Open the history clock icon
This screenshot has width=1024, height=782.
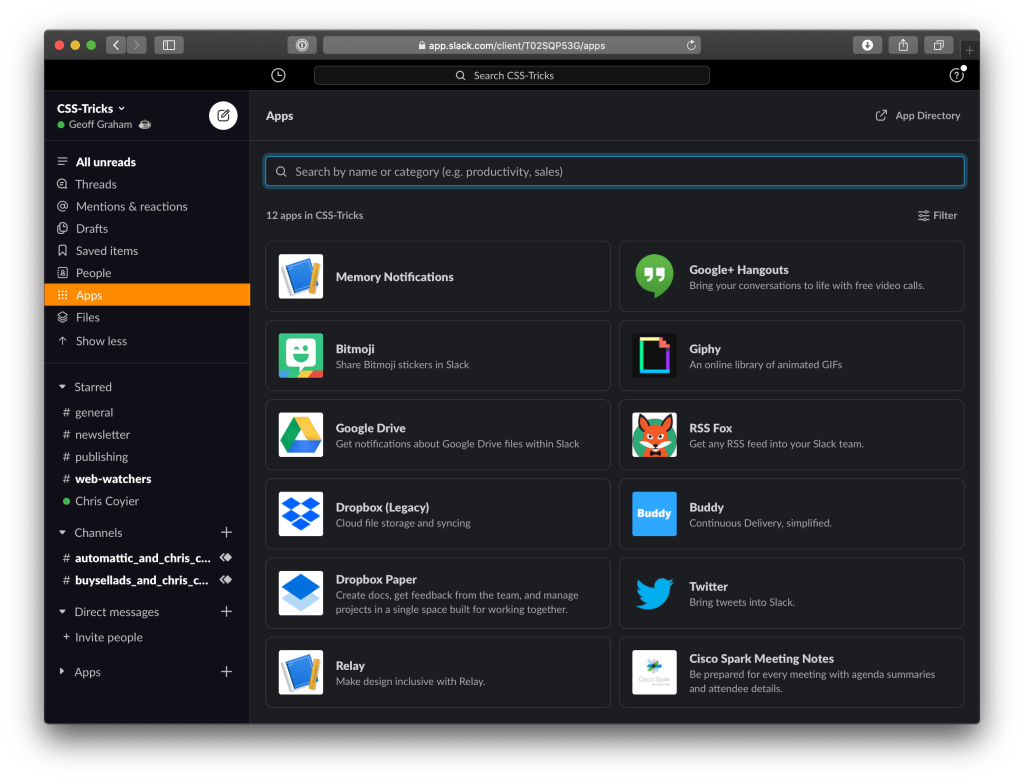(278, 75)
